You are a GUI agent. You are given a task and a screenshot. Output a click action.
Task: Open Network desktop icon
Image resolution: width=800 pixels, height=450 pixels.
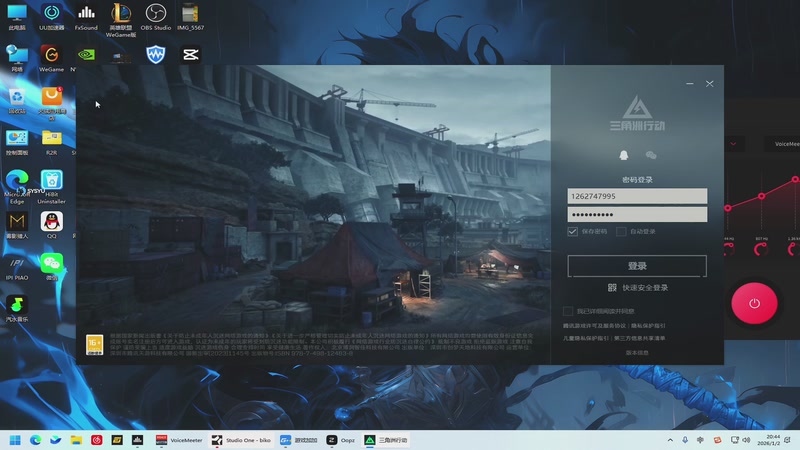[x=17, y=58]
